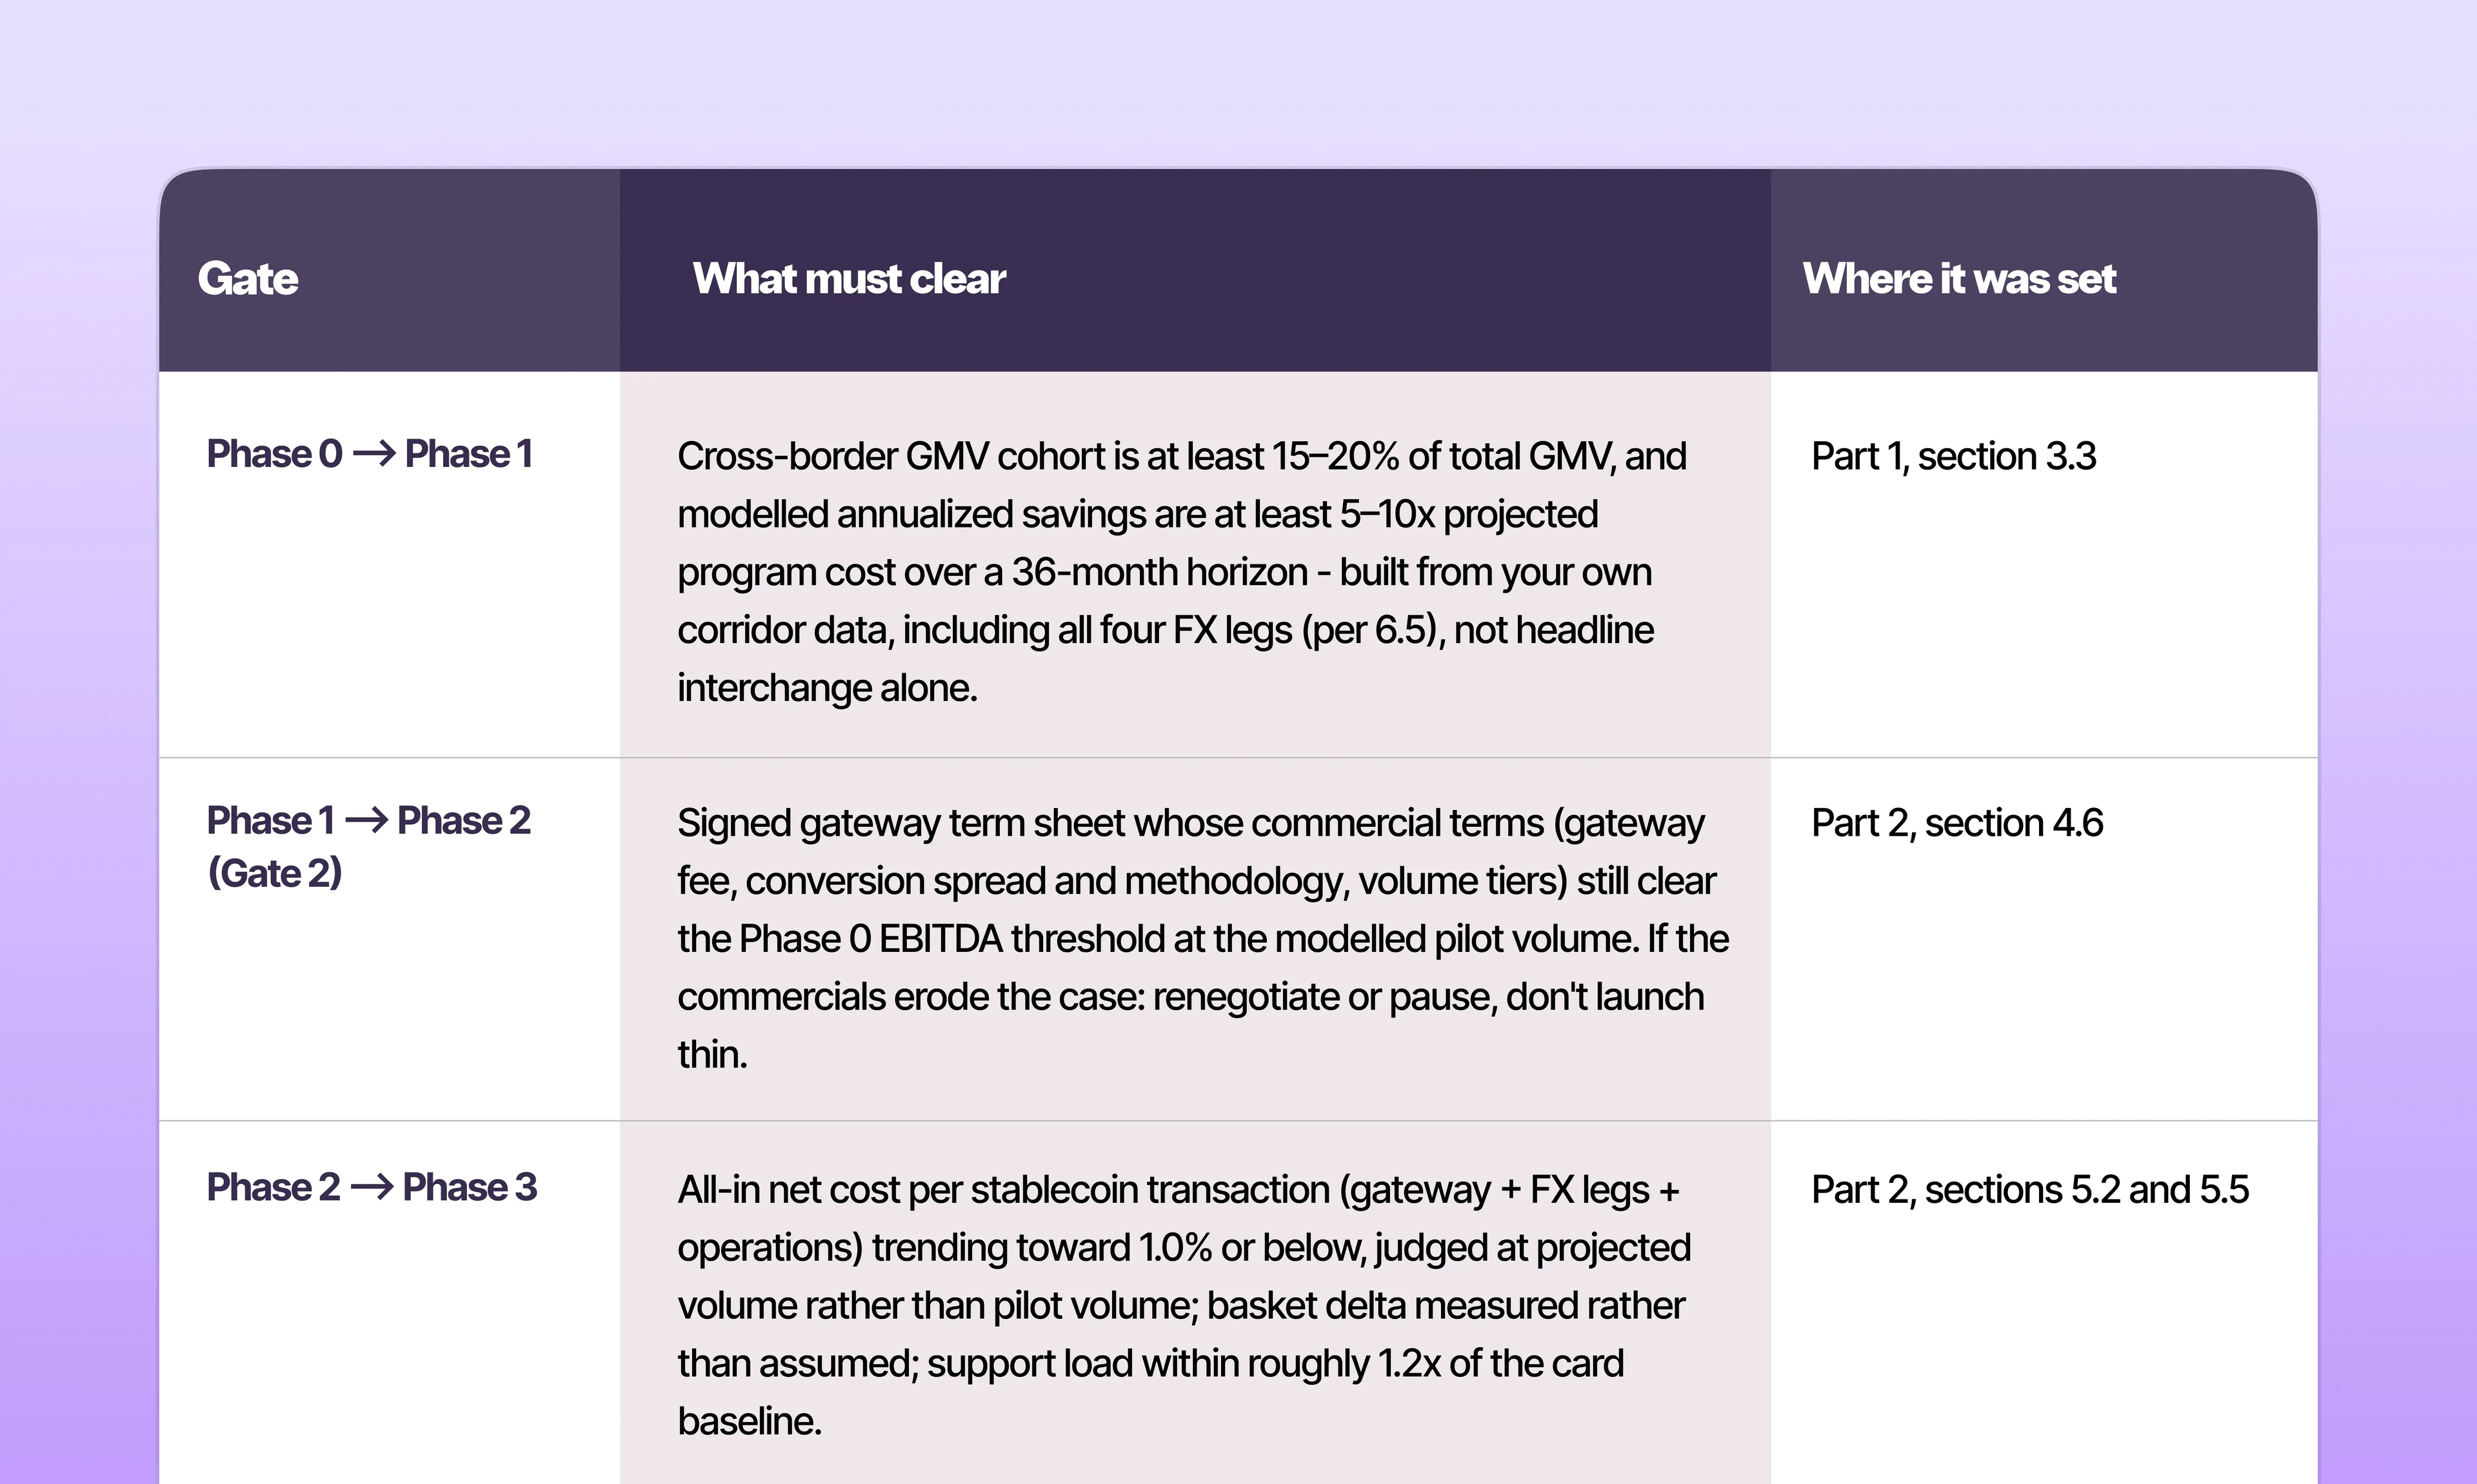Viewport: 2477px width, 1484px height.
Task: Click the Phase 1 → Phase 2 gate label
Action: click(x=368, y=821)
